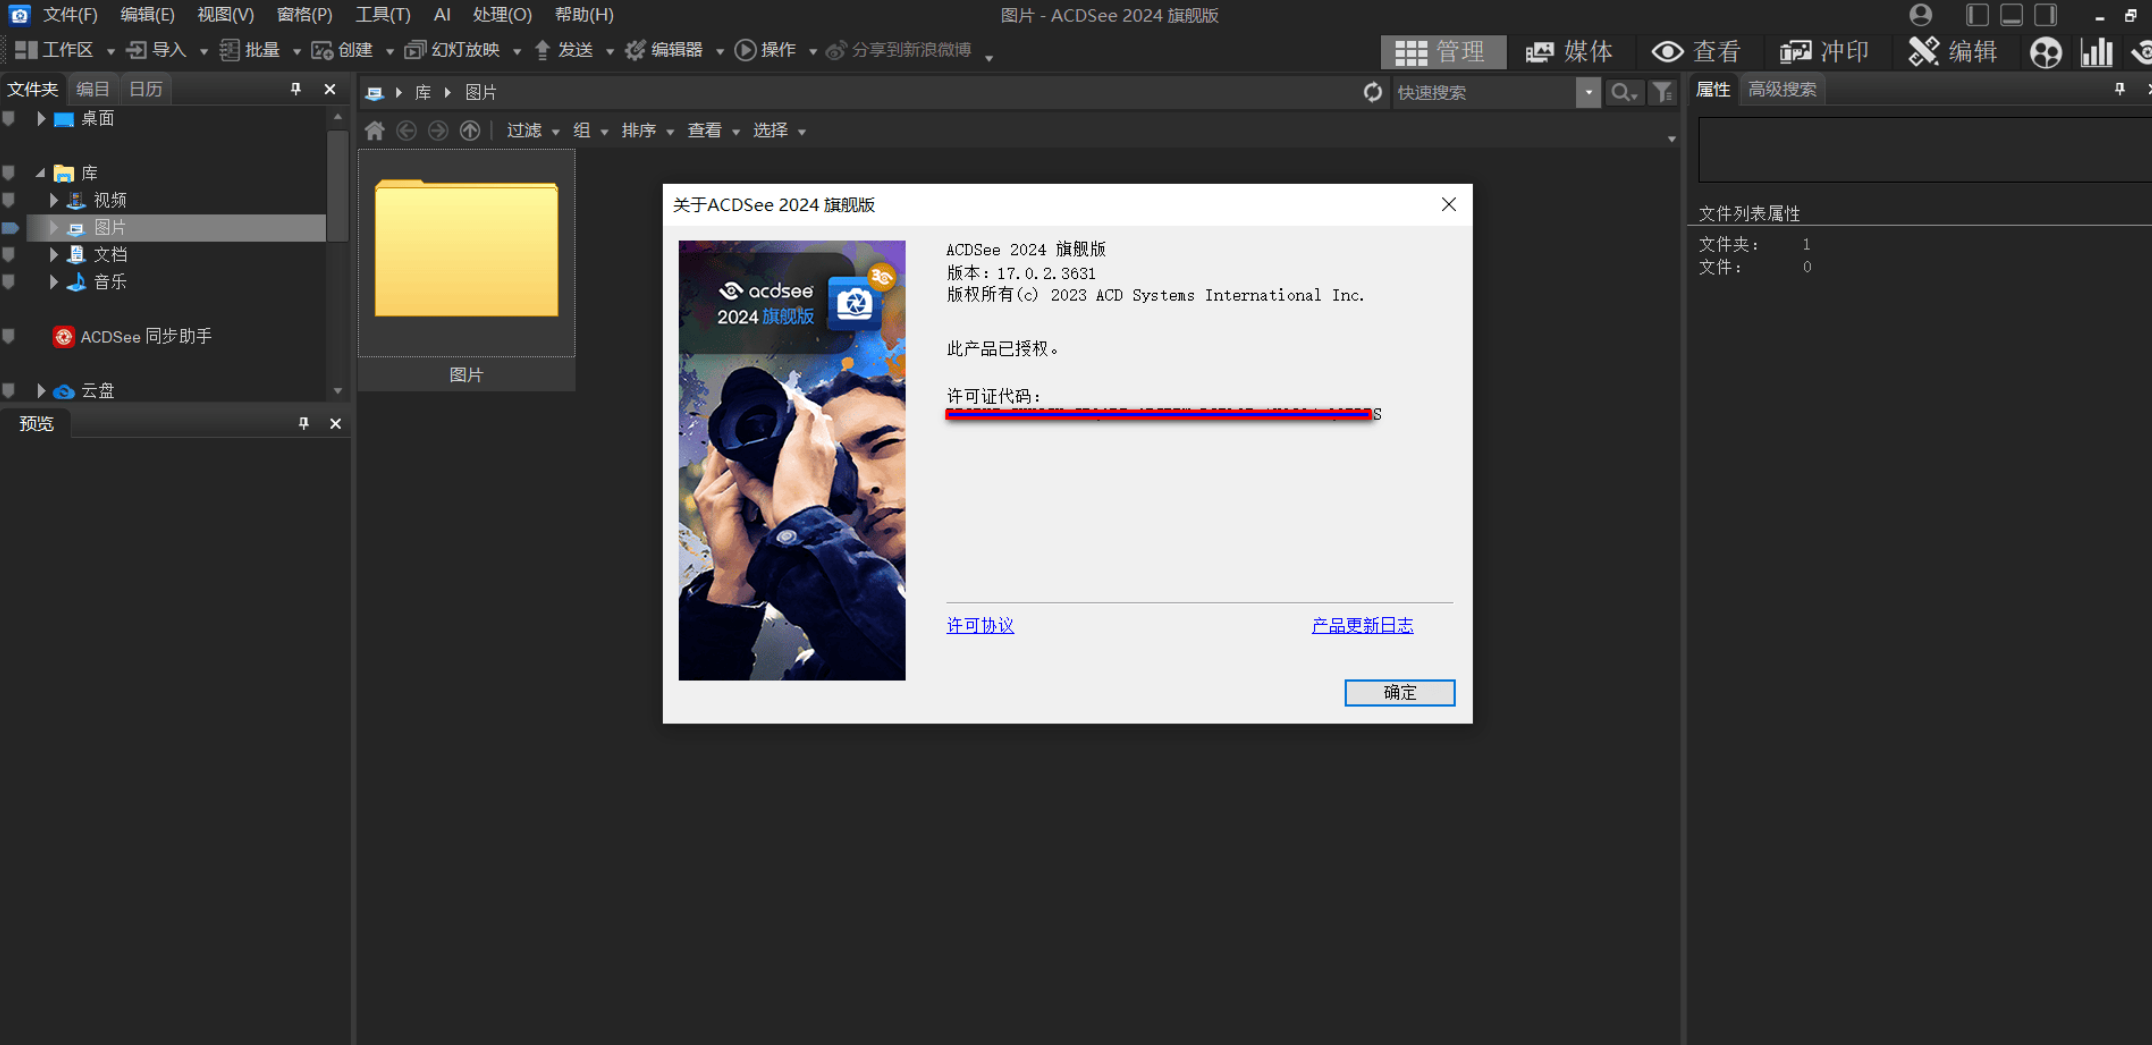
Task: Switch to Manage mode
Action: [1443, 51]
